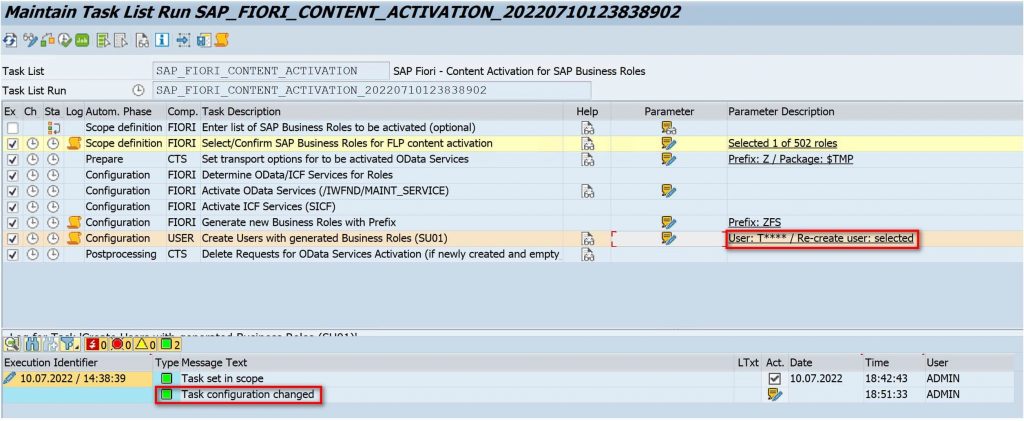The image size is (1024, 421).
Task: Open 'User: T**** / Re-create user: selected' link
Action: point(821,239)
